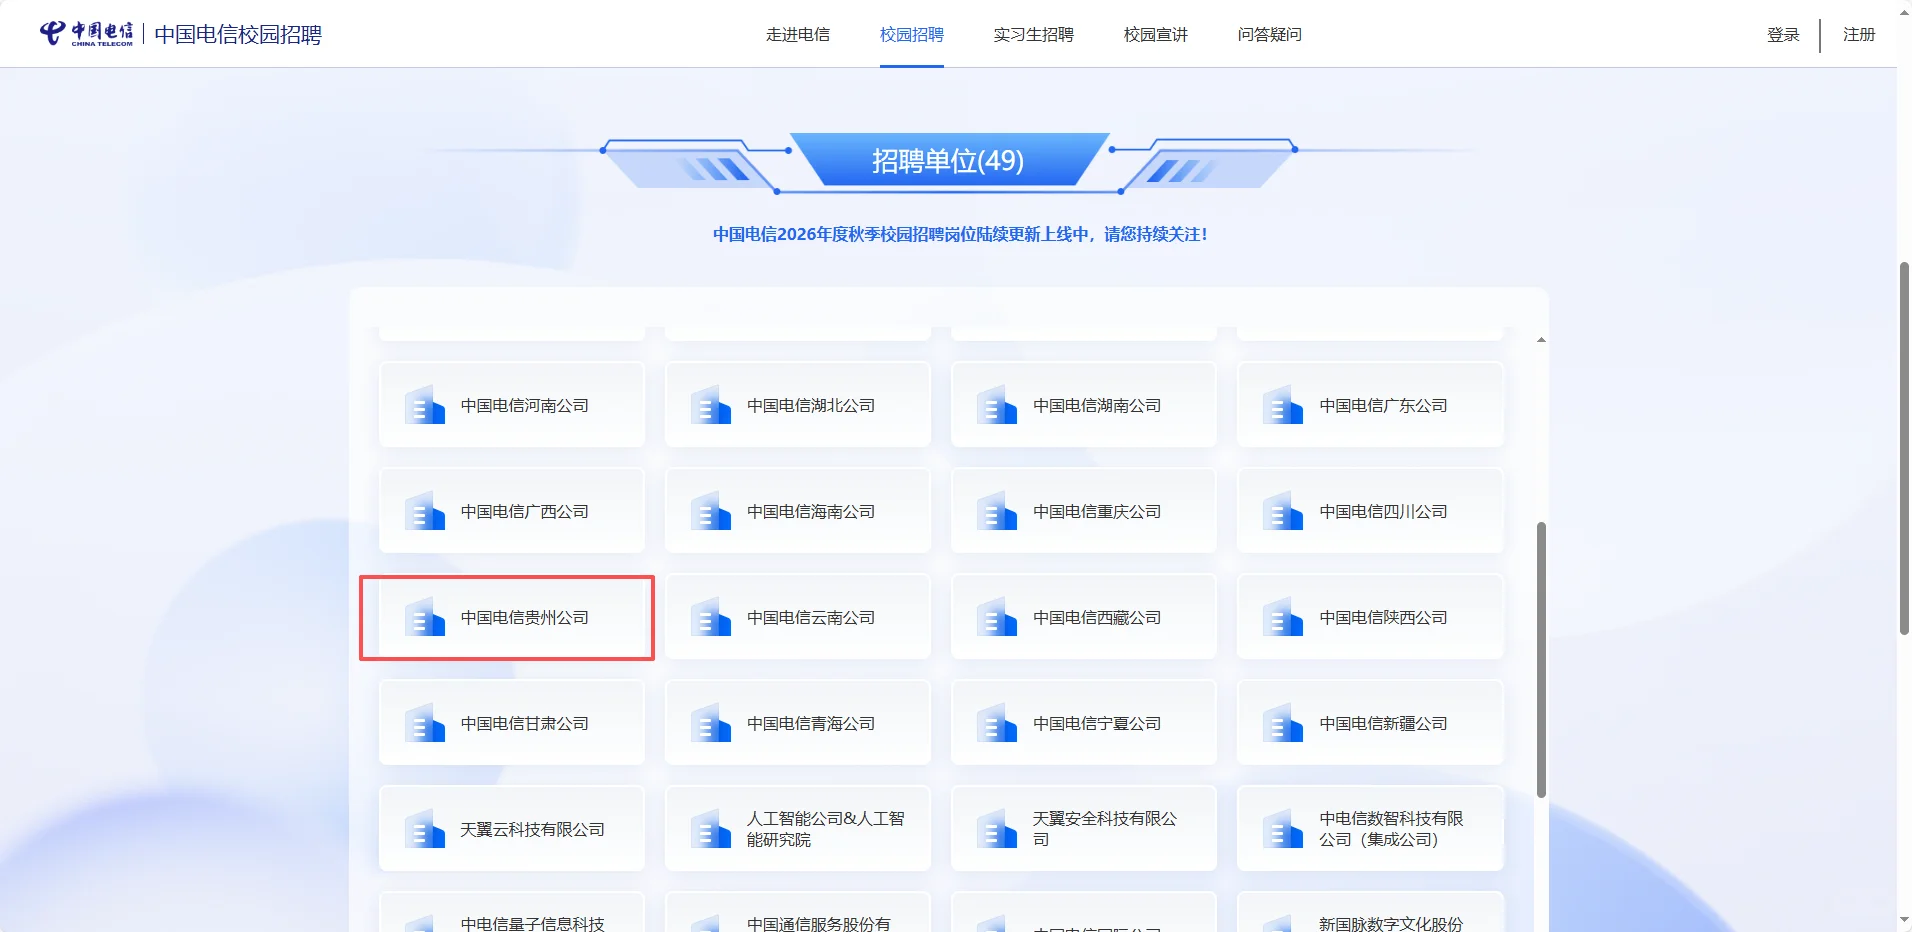This screenshot has height=932, width=1912.
Task: Select the 中国电信甘肃公司 text label
Action: tap(525, 724)
